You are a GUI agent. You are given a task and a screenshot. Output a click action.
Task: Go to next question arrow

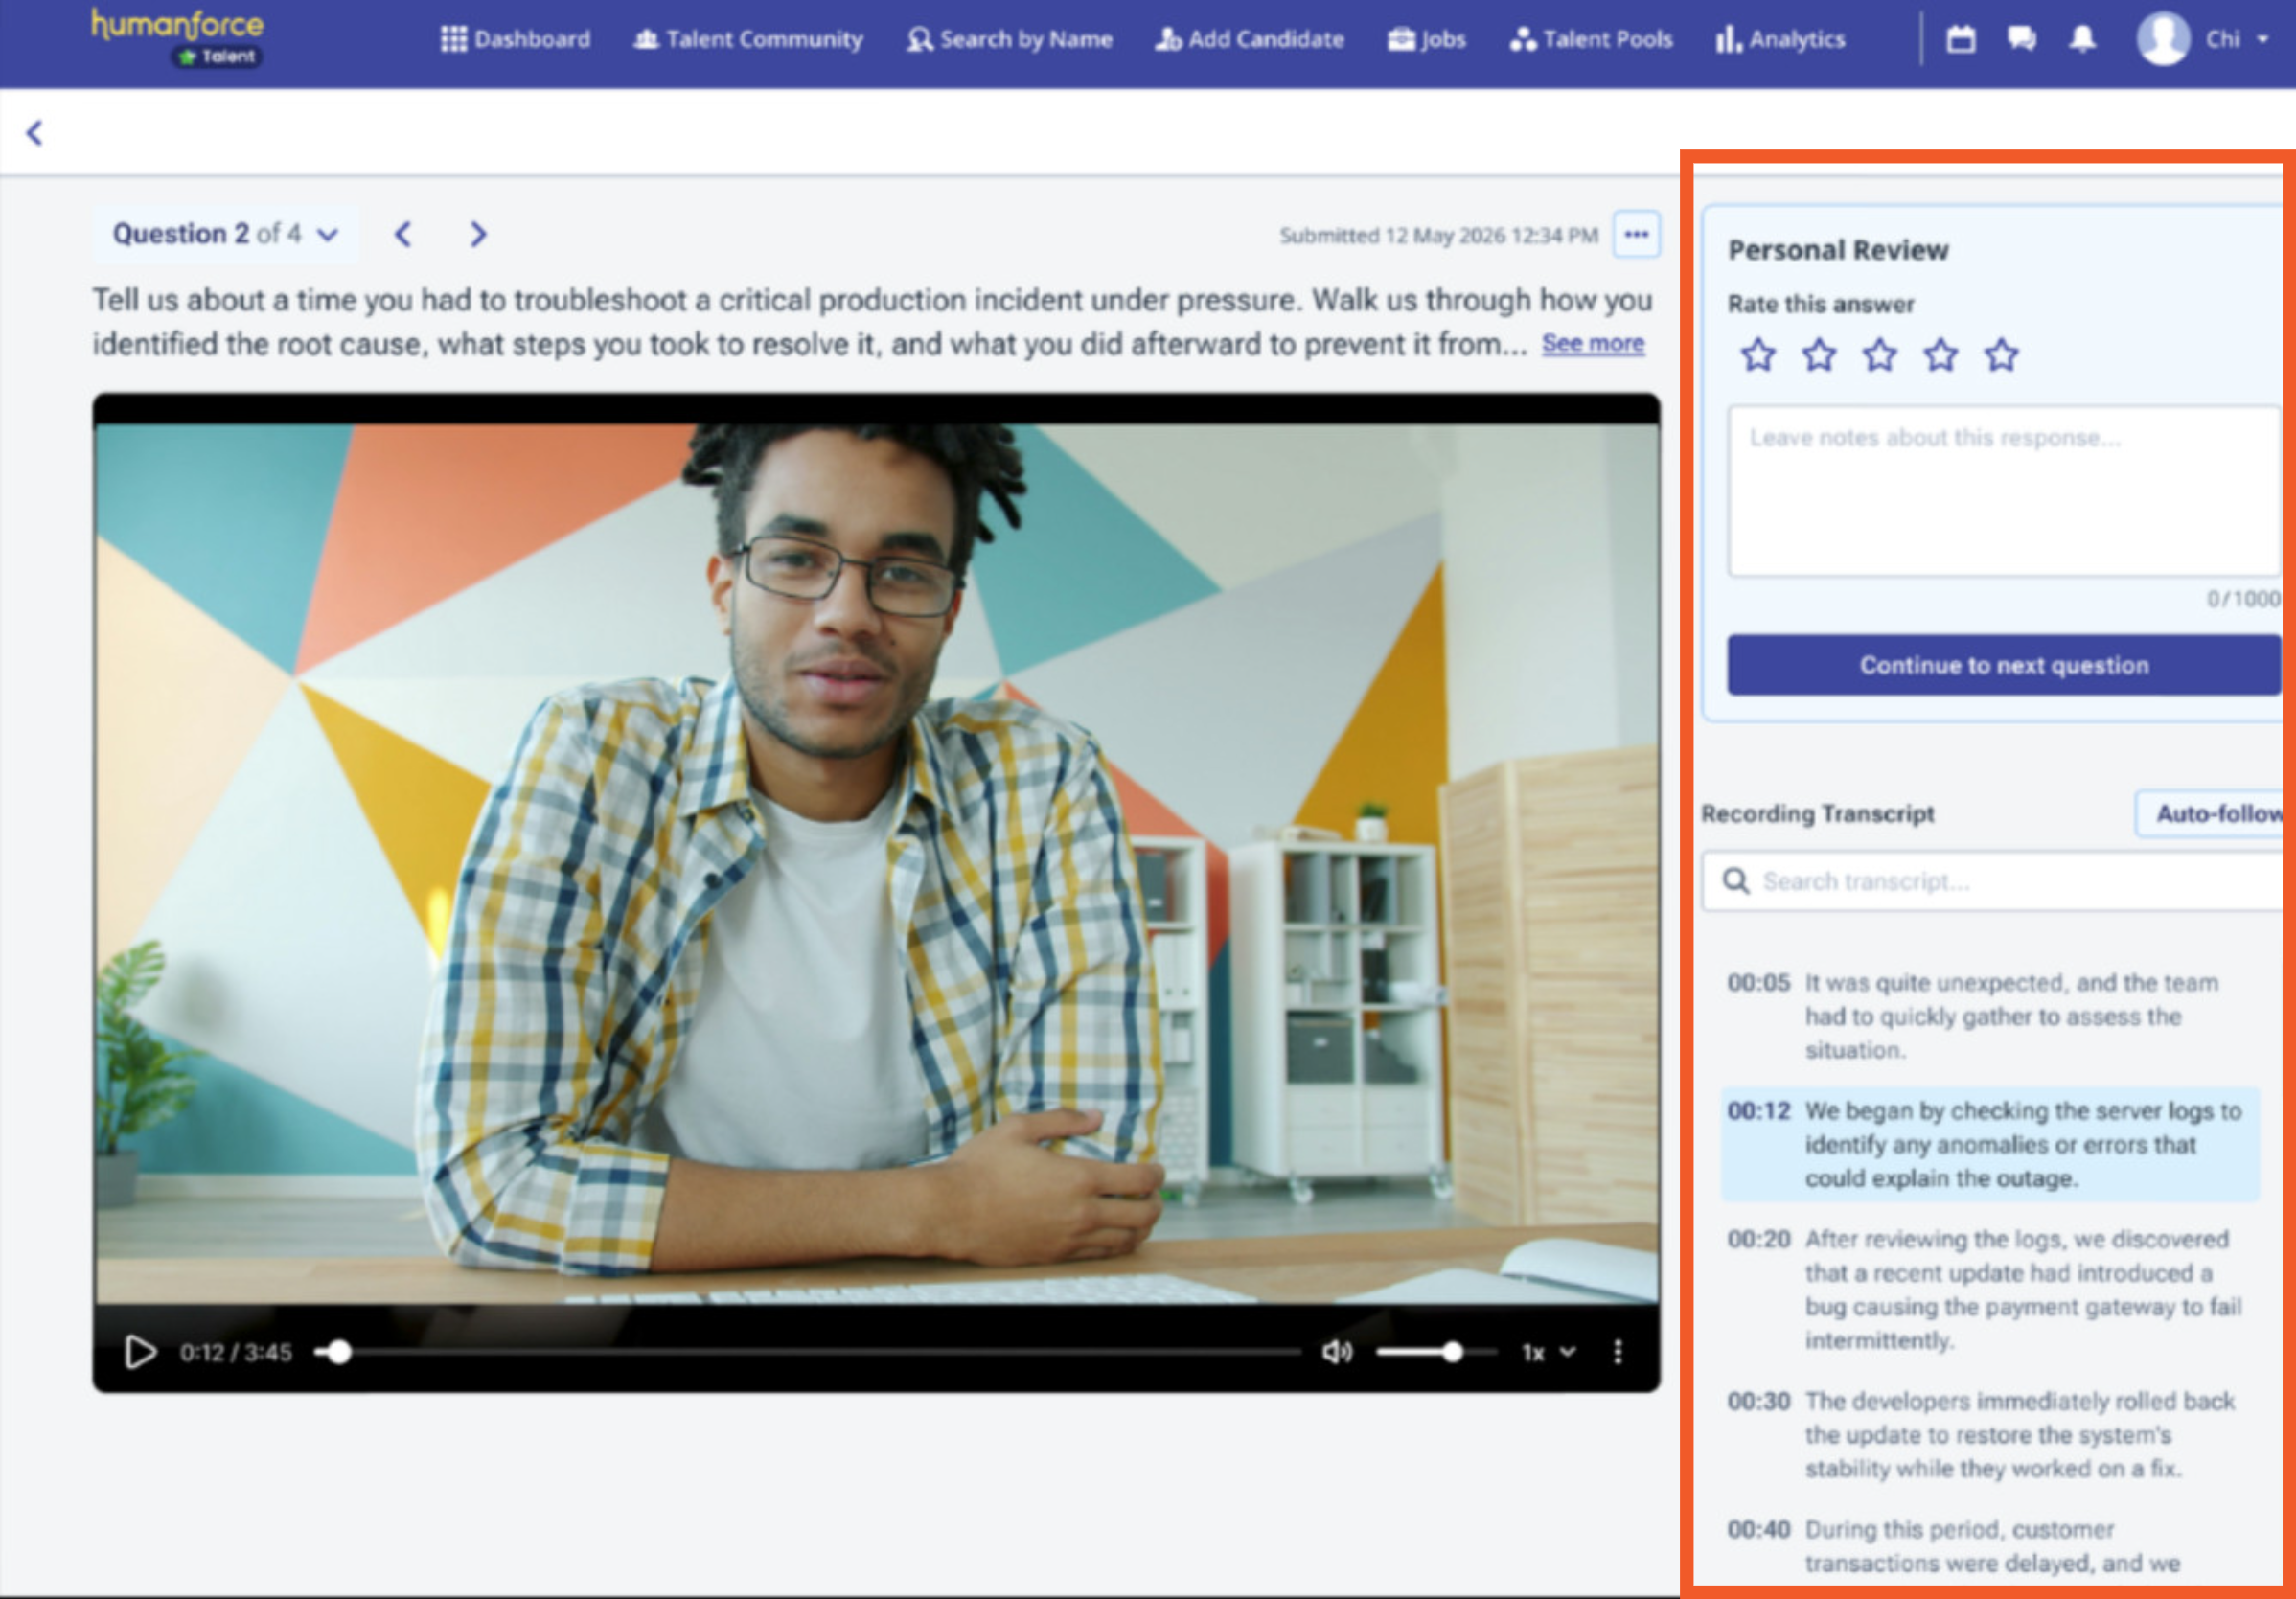coord(478,234)
